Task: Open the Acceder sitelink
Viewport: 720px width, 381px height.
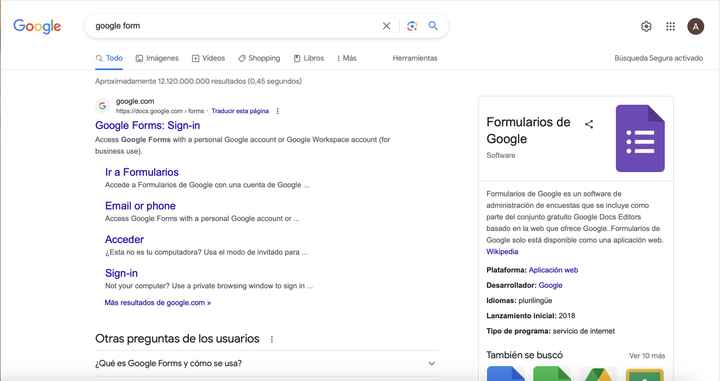Action: tap(124, 240)
